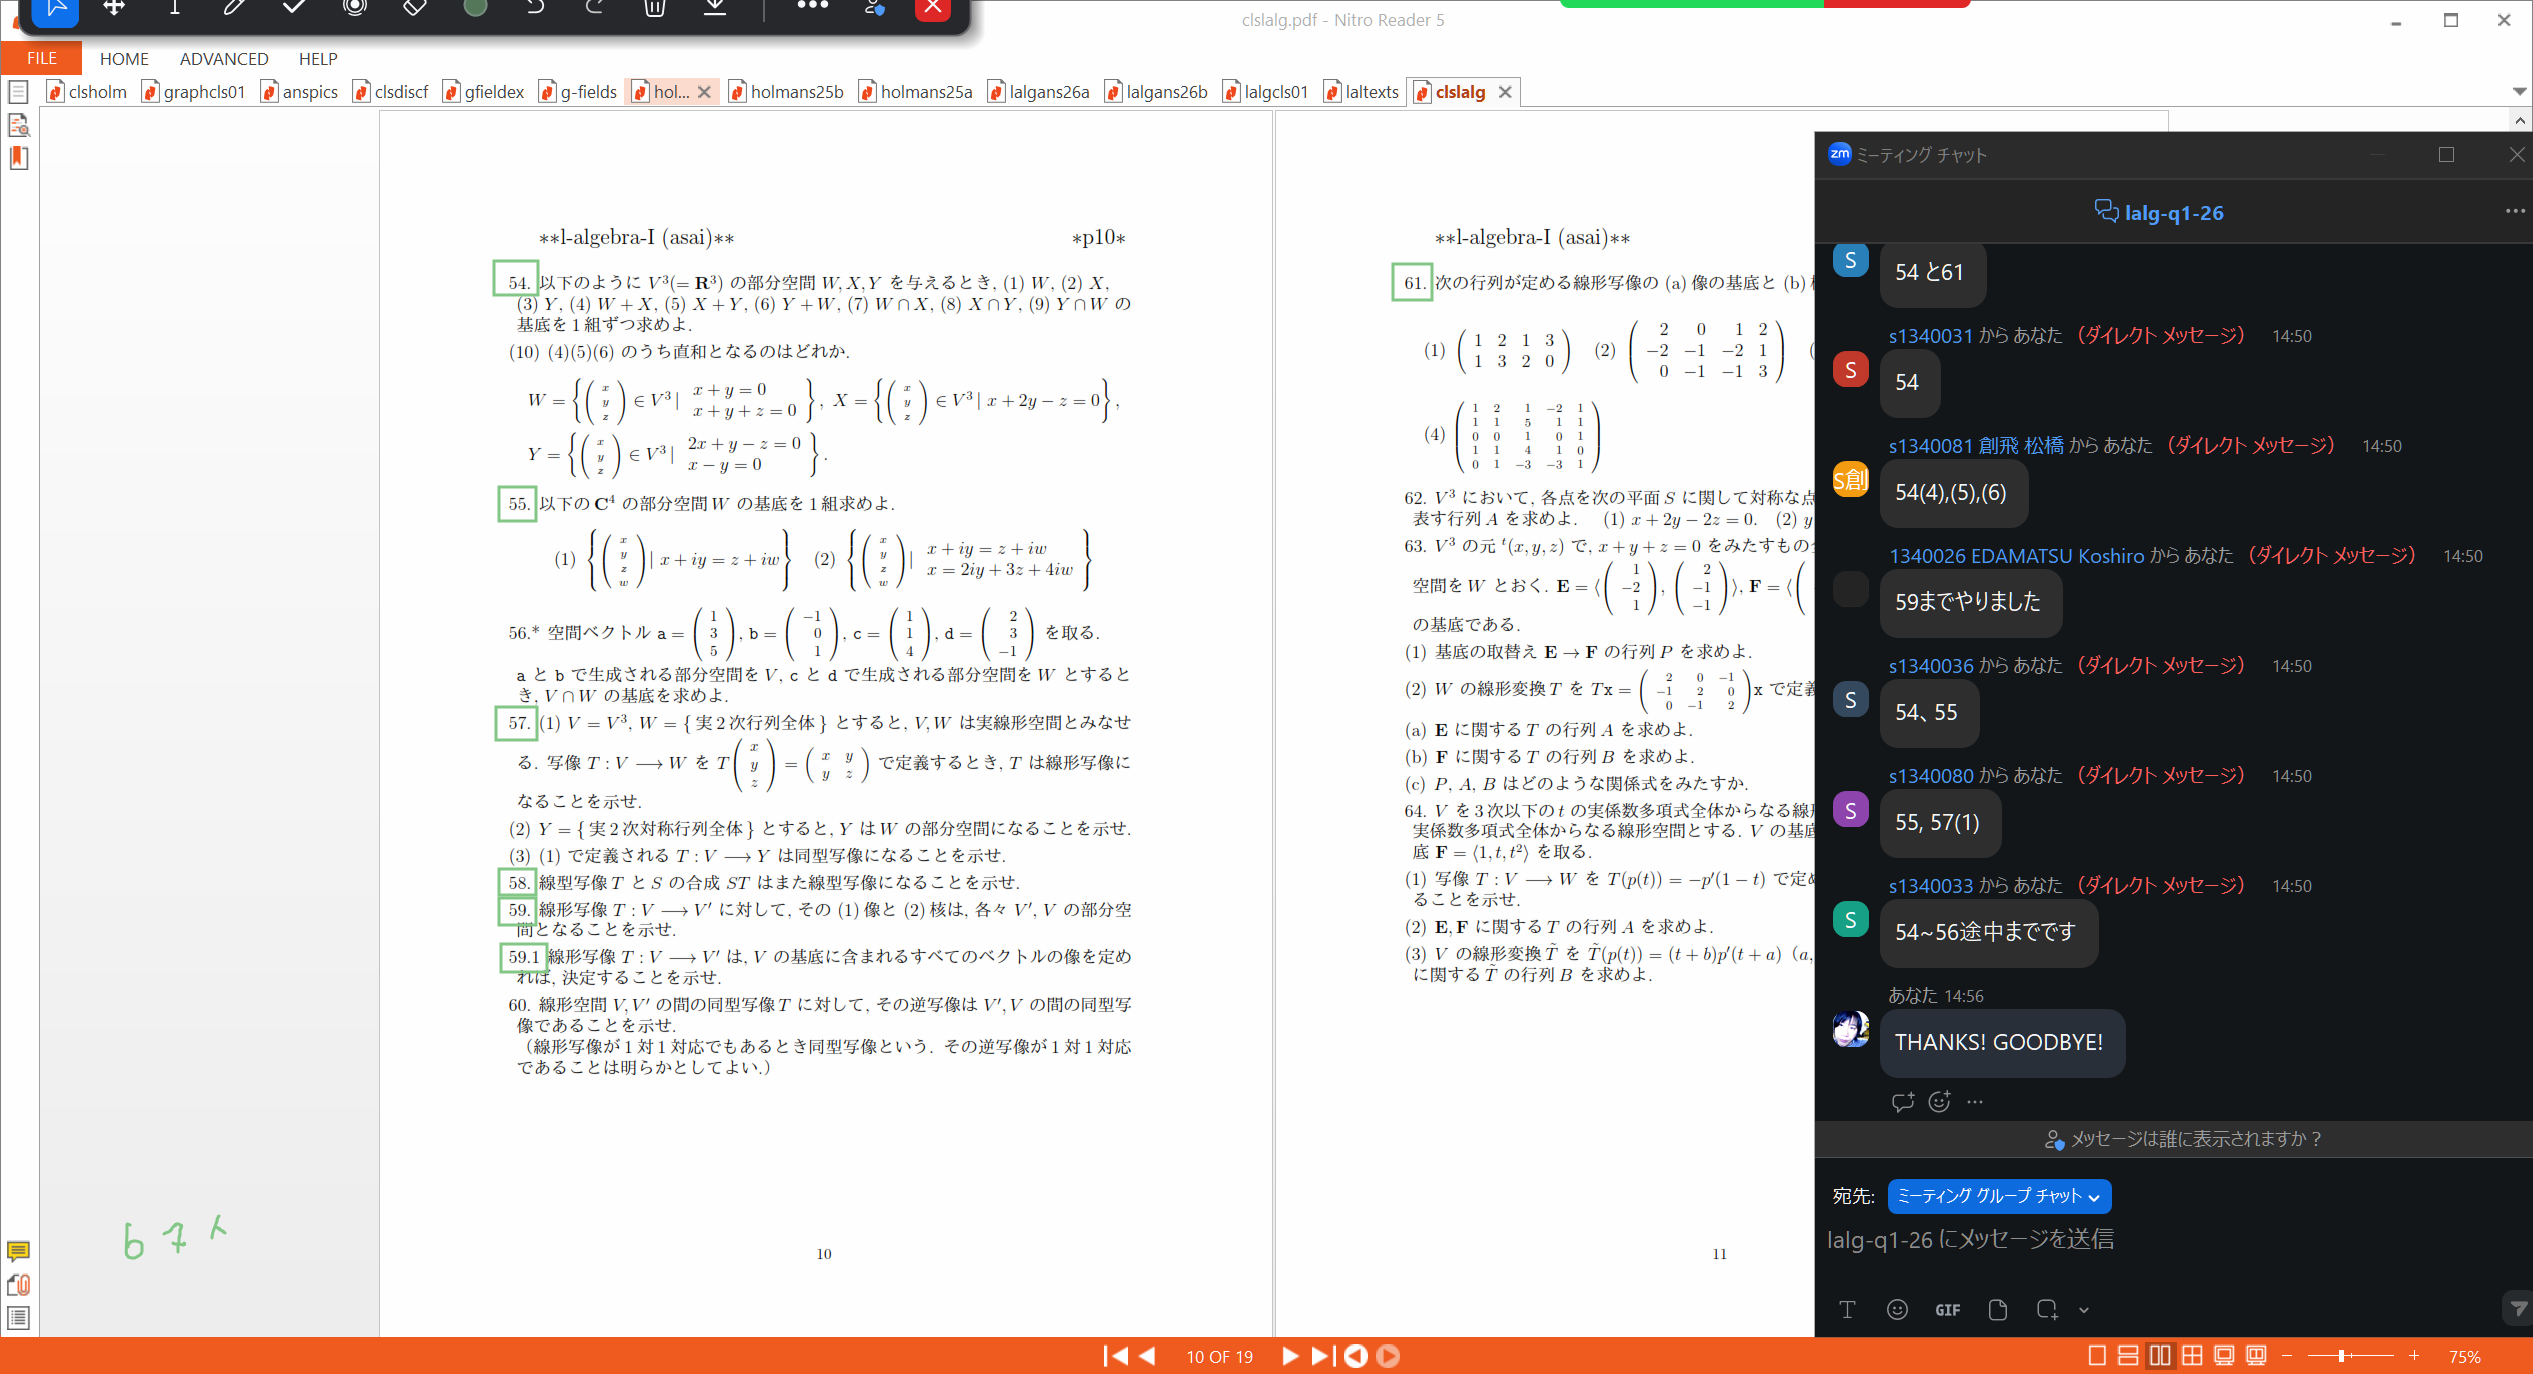Open the pages panel in left sidebar
Image resolution: width=2533 pixels, height=1374 pixels.
click(18, 92)
